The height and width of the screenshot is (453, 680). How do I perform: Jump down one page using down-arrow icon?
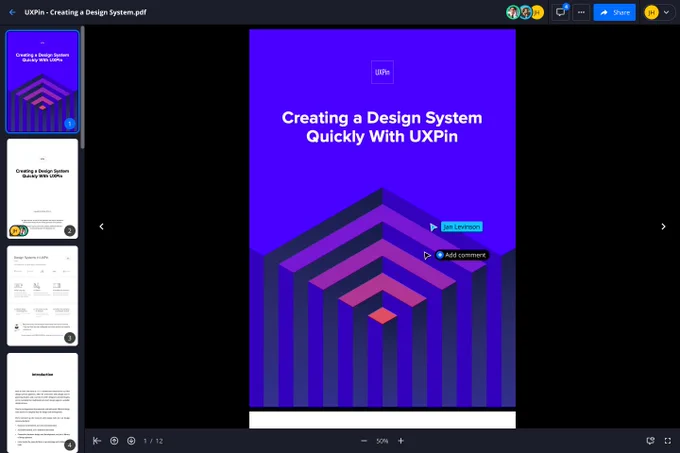click(131, 441)
